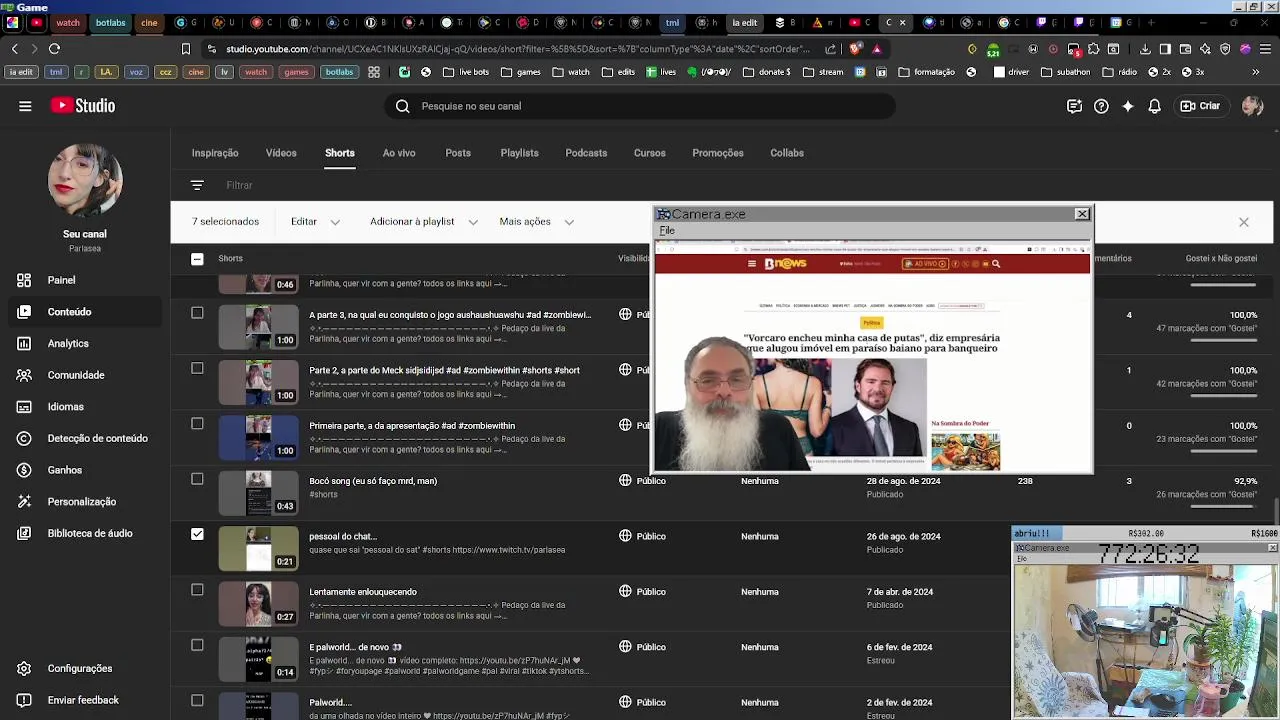
Task: Show more bookmarks with the chevron
Action: tap(1255, 72)
